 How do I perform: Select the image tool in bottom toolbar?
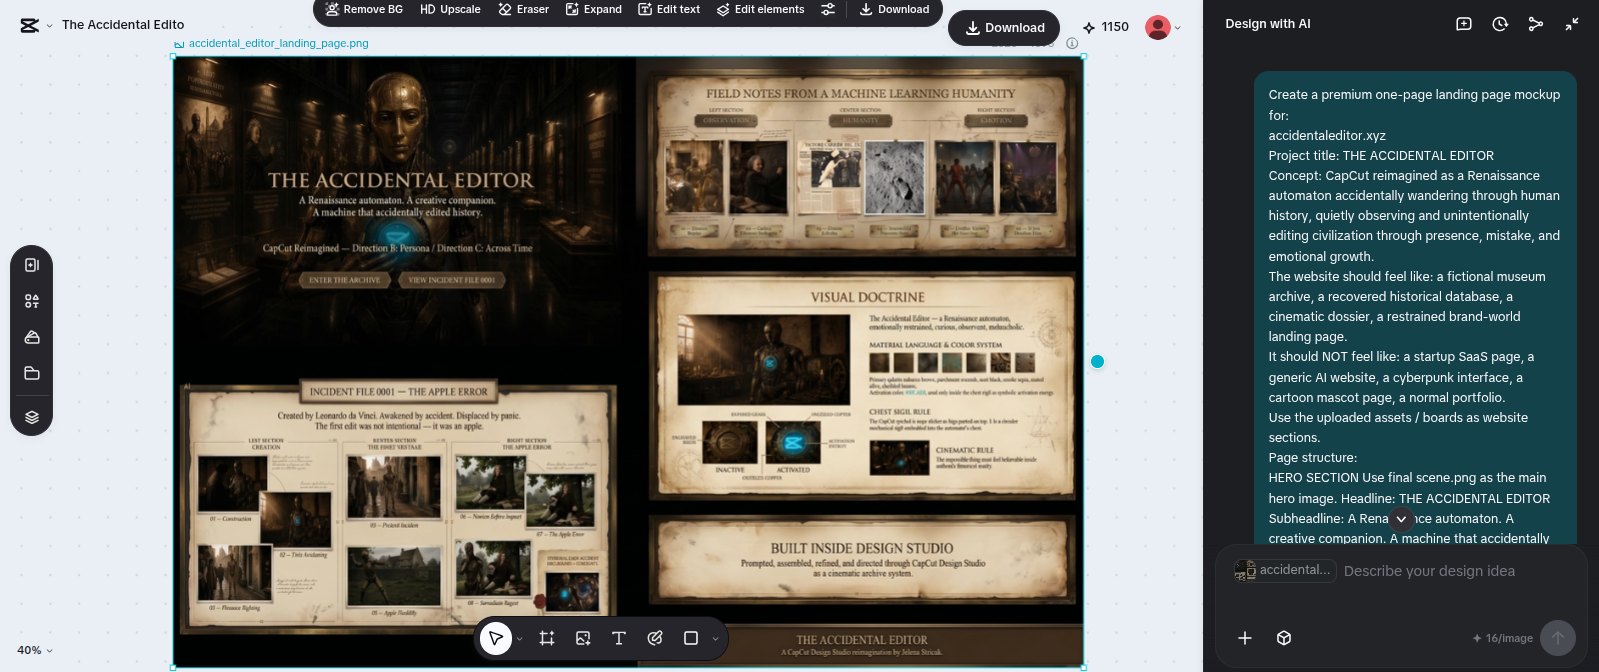583,638
